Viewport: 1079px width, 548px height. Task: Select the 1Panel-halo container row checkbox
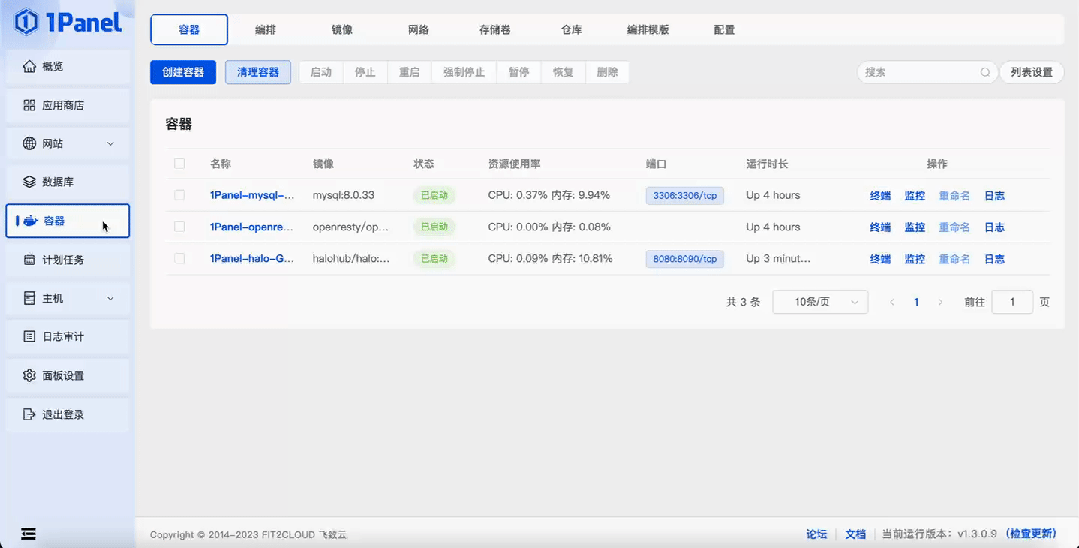(x=180, y=259)
